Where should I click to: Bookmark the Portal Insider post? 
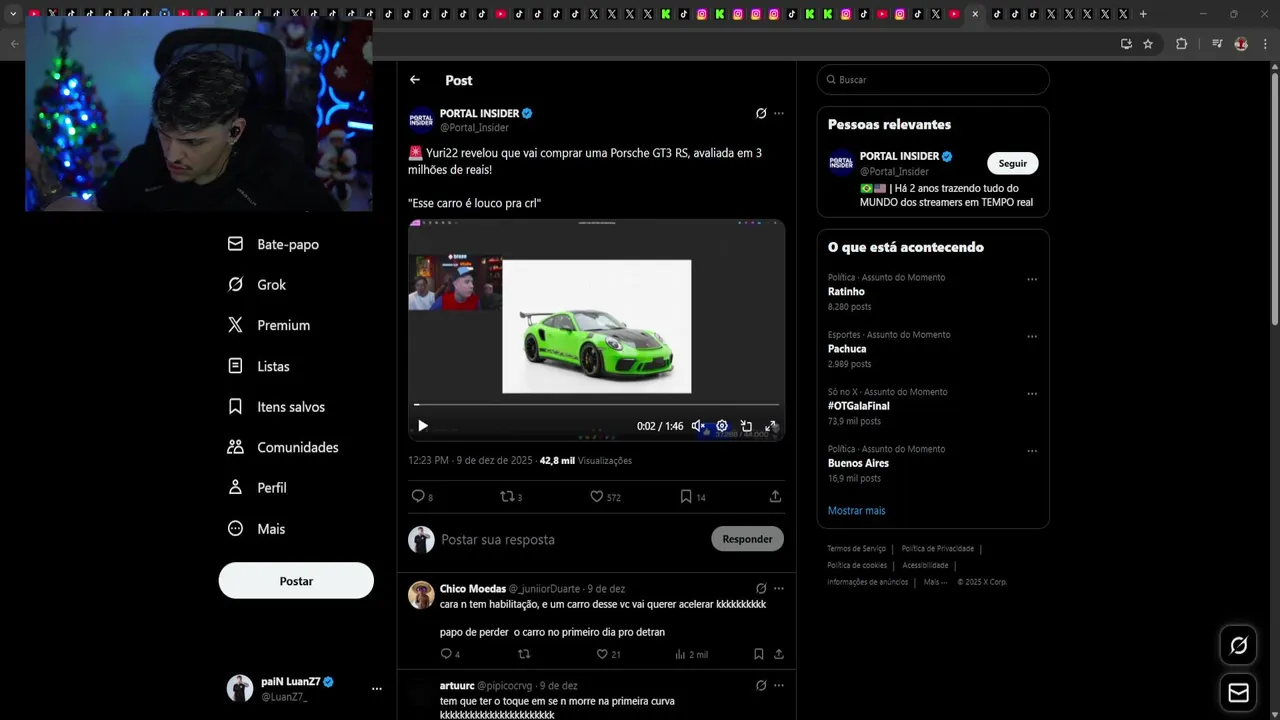coord(693,496)
